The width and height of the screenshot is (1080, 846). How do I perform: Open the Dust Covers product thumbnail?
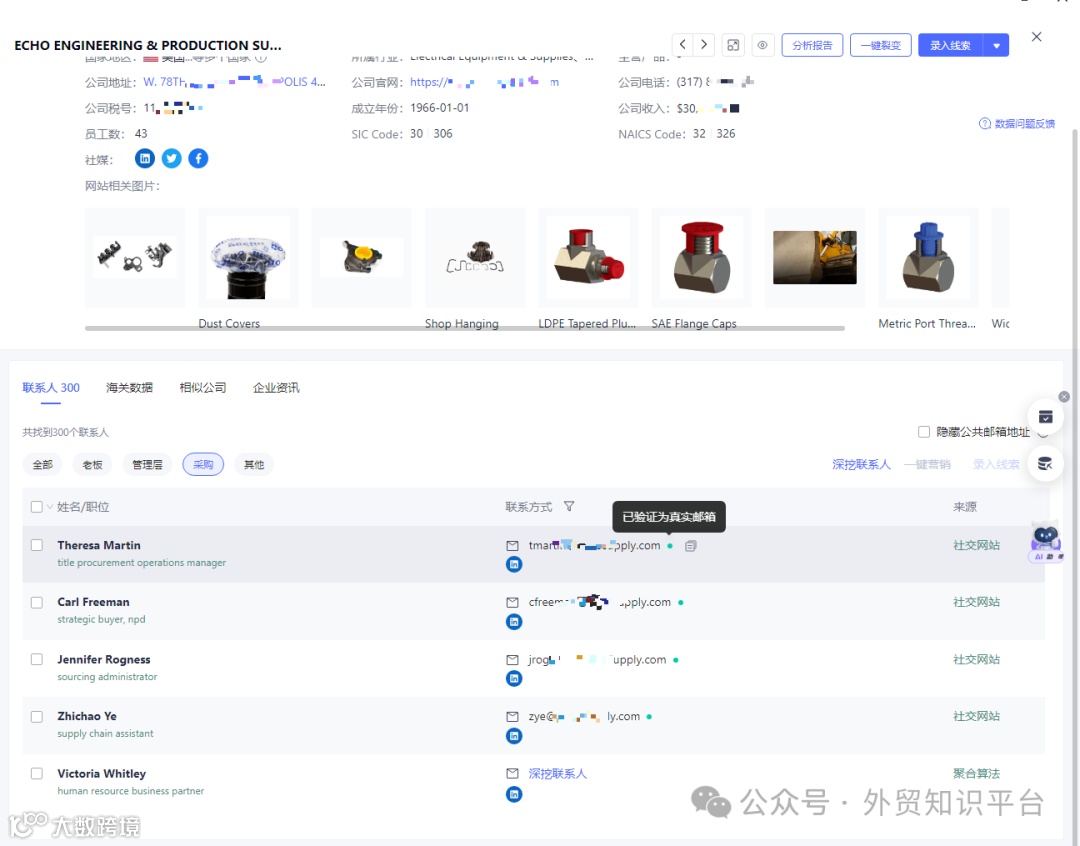(248, 258)
